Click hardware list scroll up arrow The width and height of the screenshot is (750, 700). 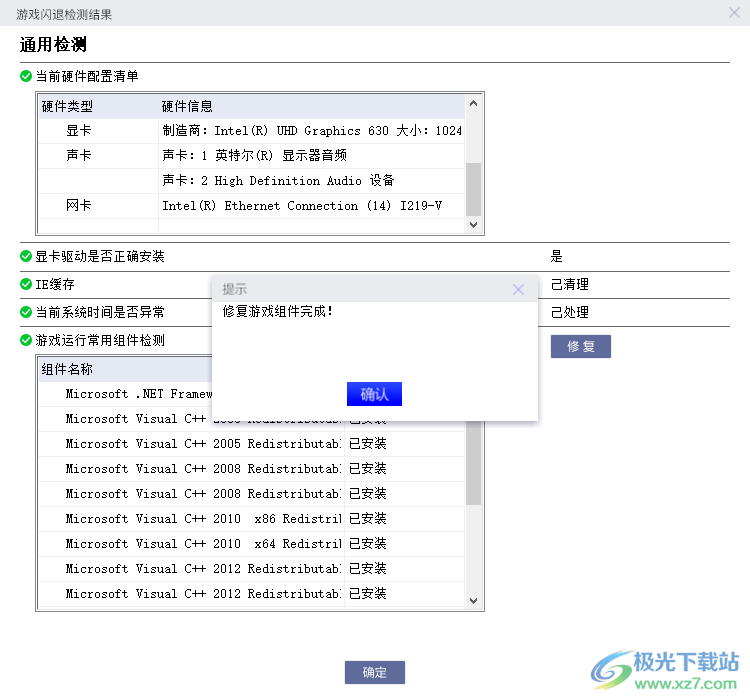click(473, 103)
